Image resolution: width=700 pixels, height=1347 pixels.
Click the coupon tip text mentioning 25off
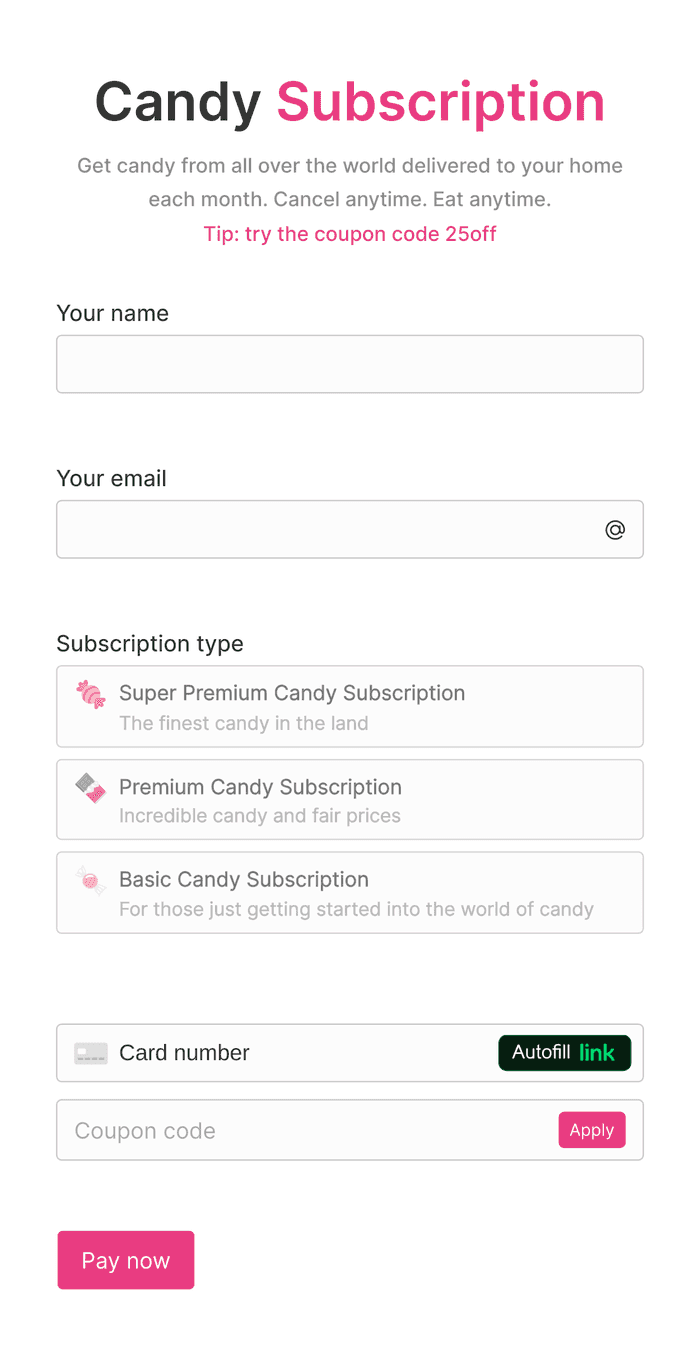coord(349,233)
